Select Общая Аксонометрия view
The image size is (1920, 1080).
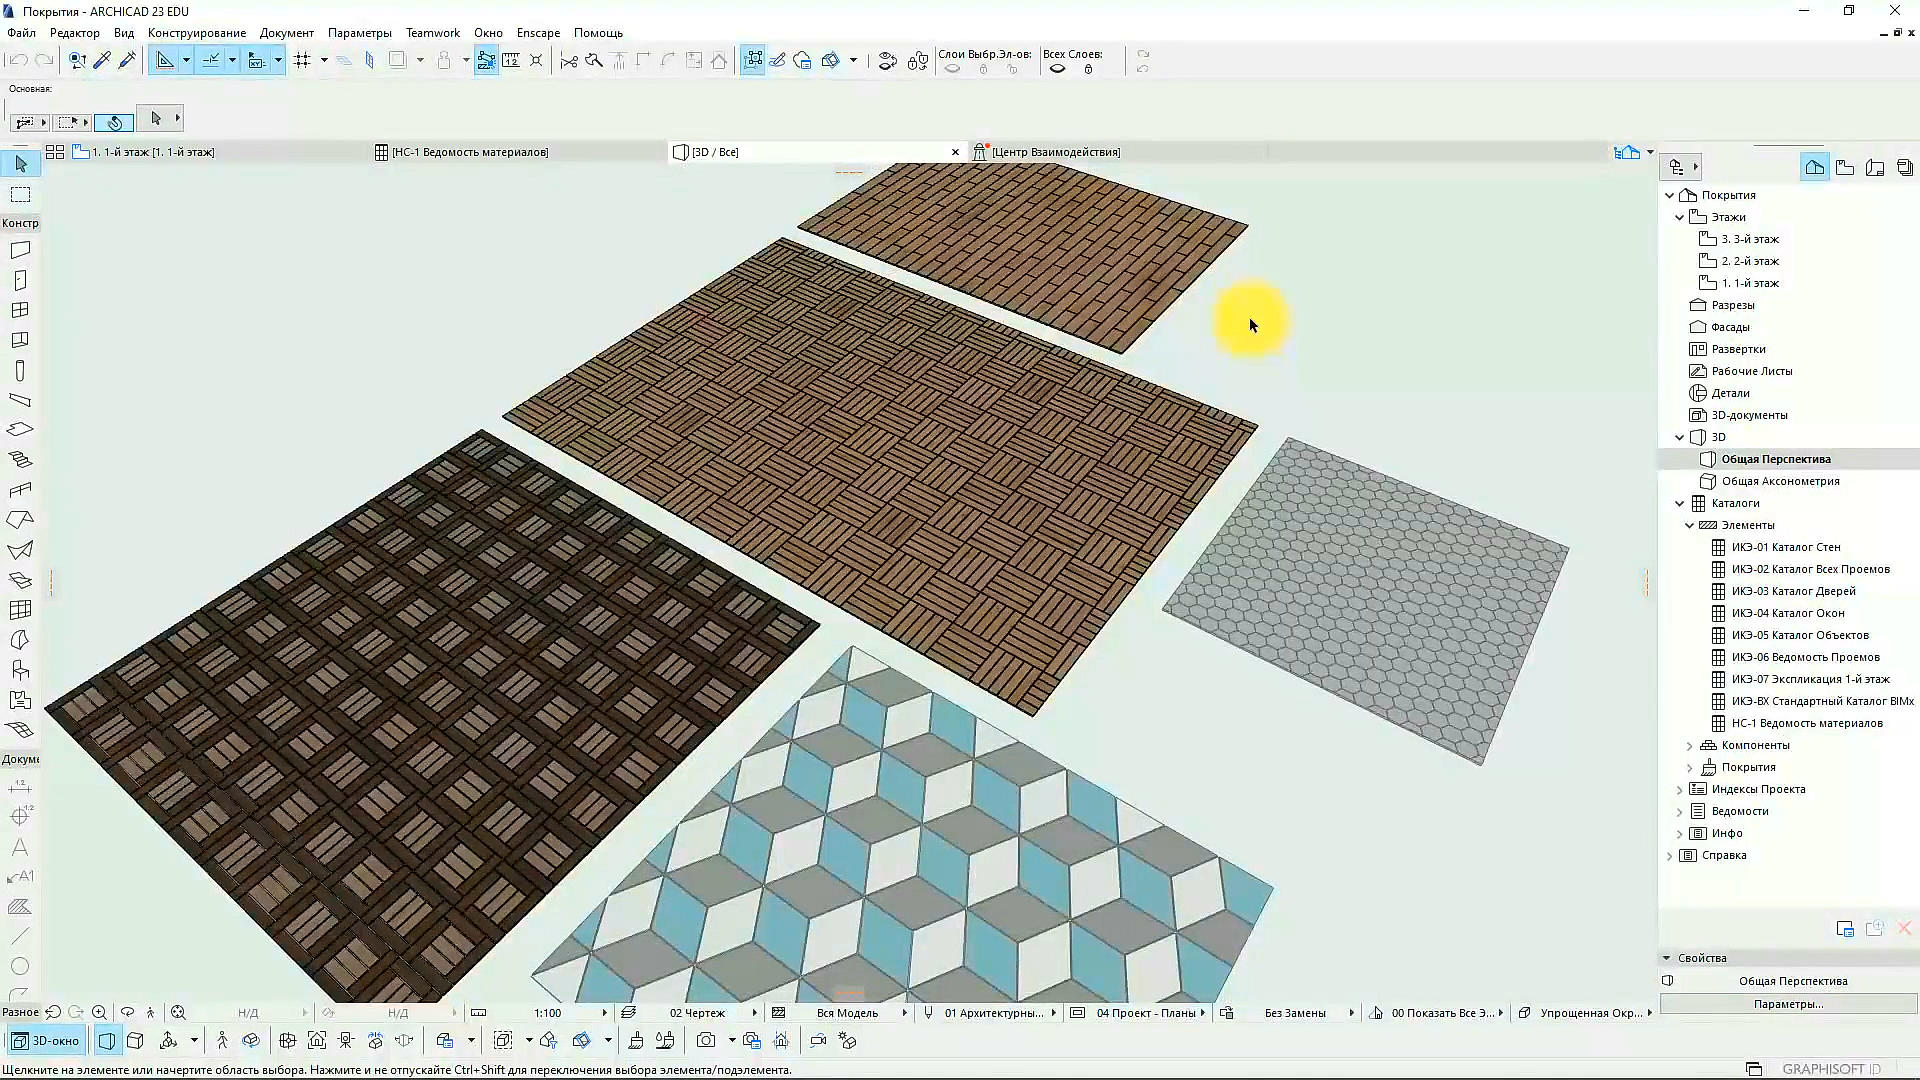tap(1780, 481)
